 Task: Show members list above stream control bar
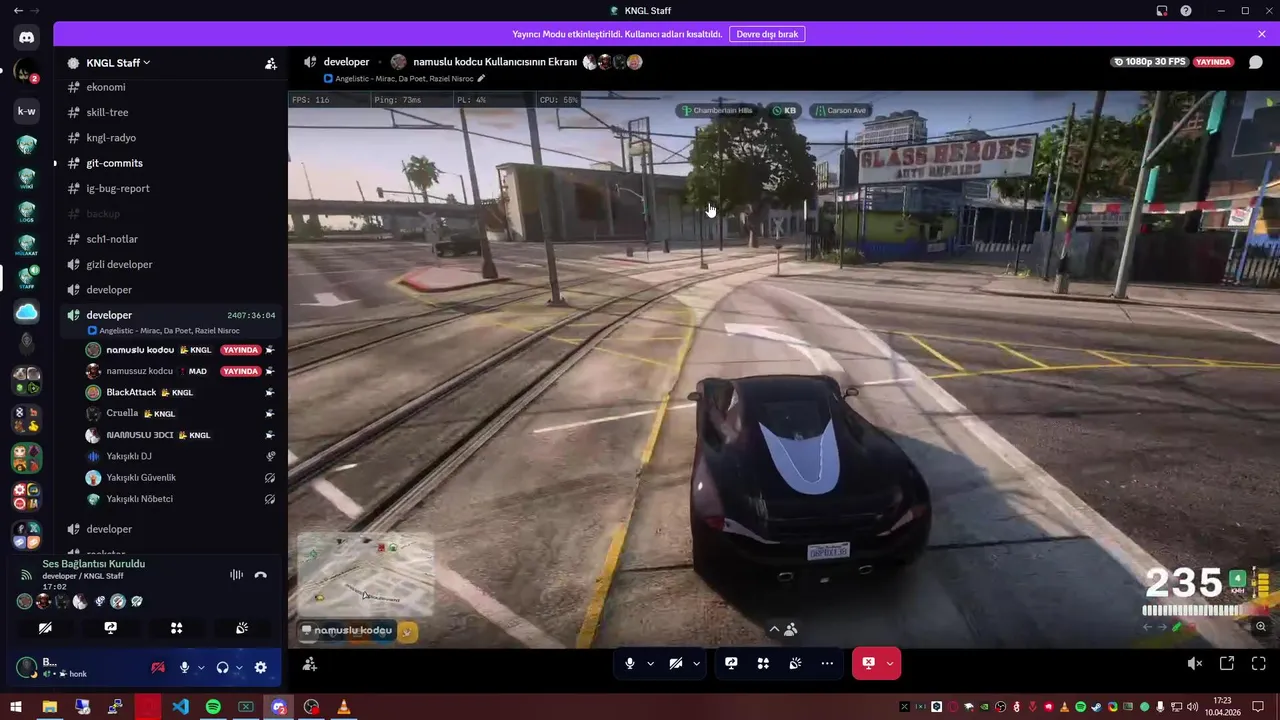click(x=782, y=629)
